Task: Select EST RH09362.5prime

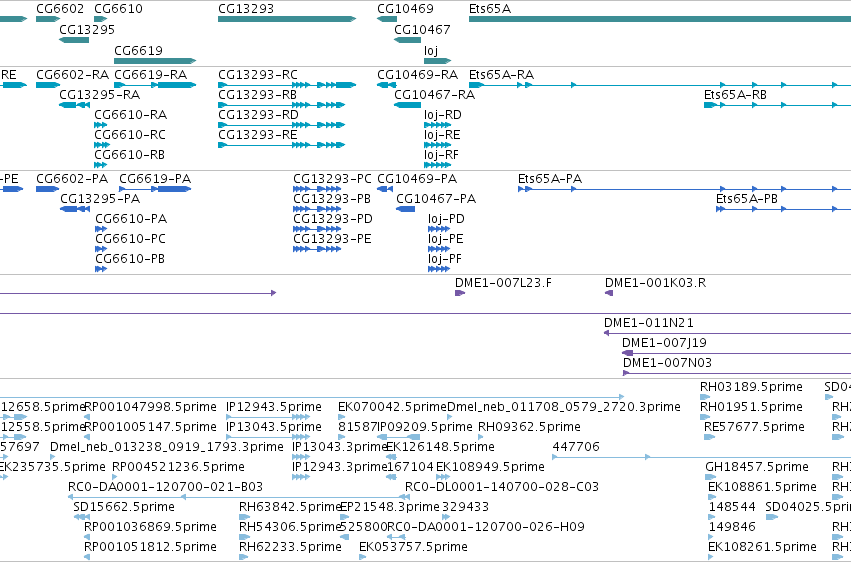Action: (x=481, y=437)
